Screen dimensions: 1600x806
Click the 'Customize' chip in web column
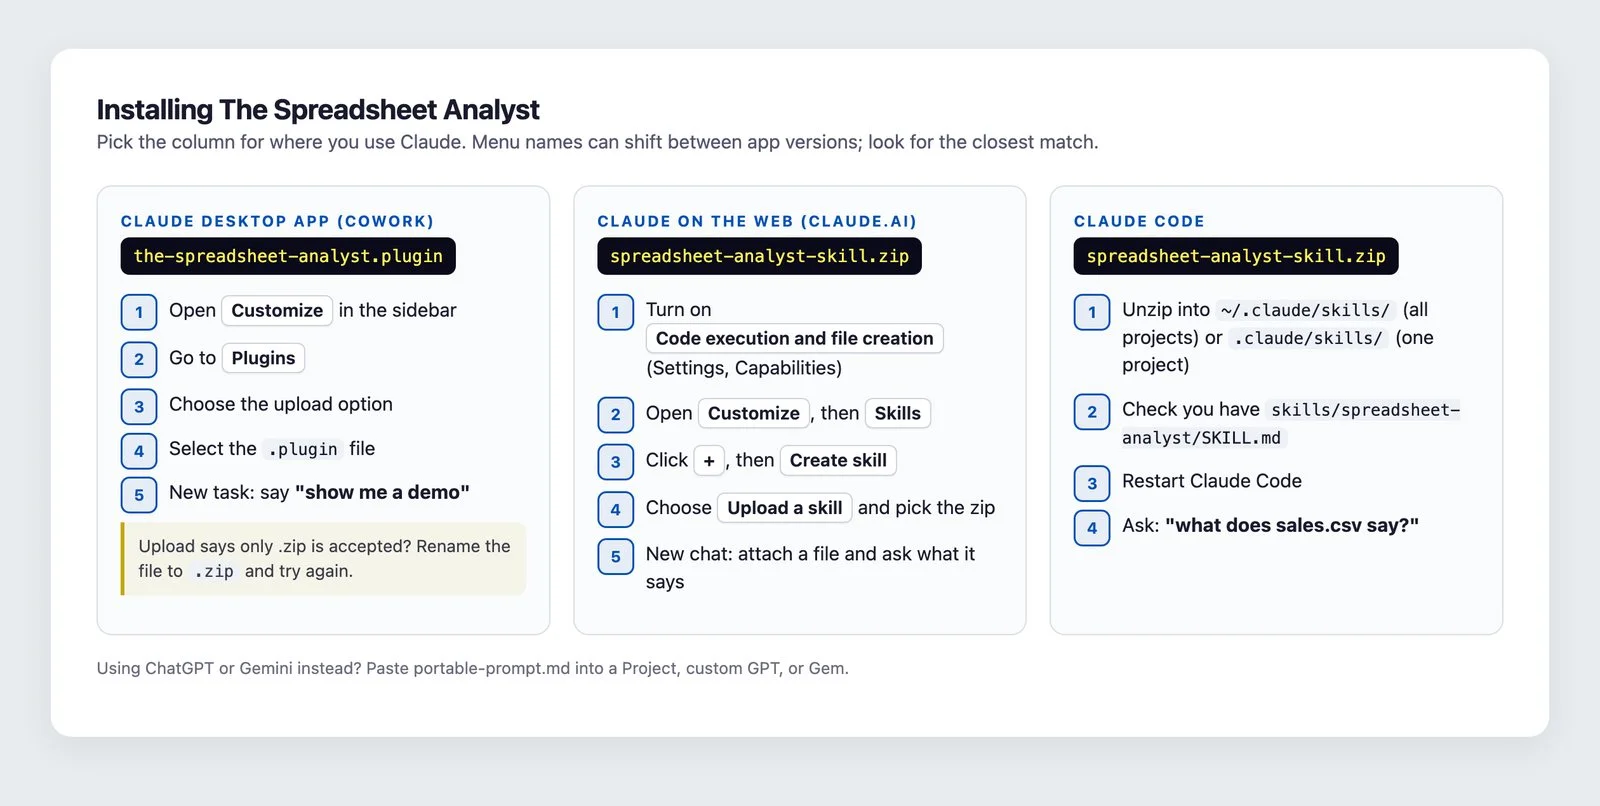click(x=754, y=413)
